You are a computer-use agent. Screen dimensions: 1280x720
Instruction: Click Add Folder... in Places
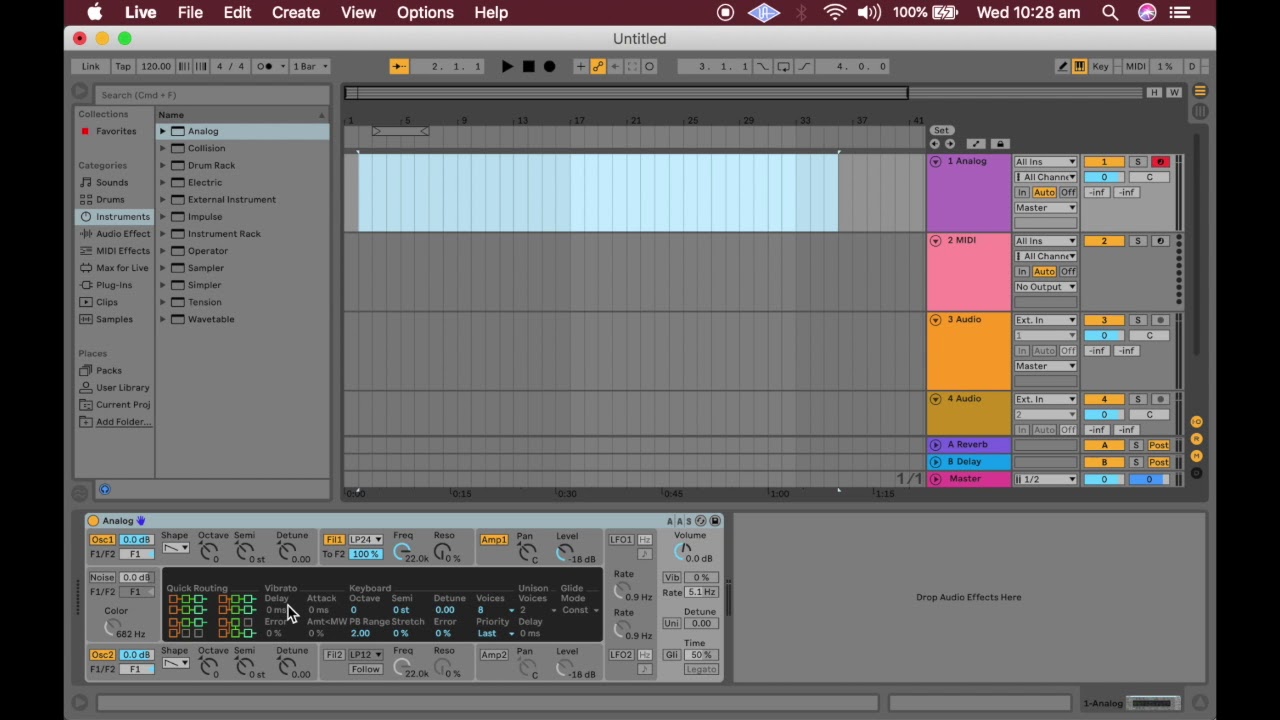(x=123, y=422)
